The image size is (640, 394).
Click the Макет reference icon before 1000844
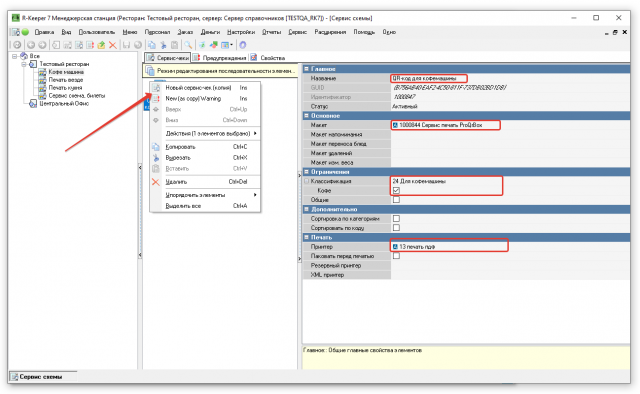(x=395, y=125)
